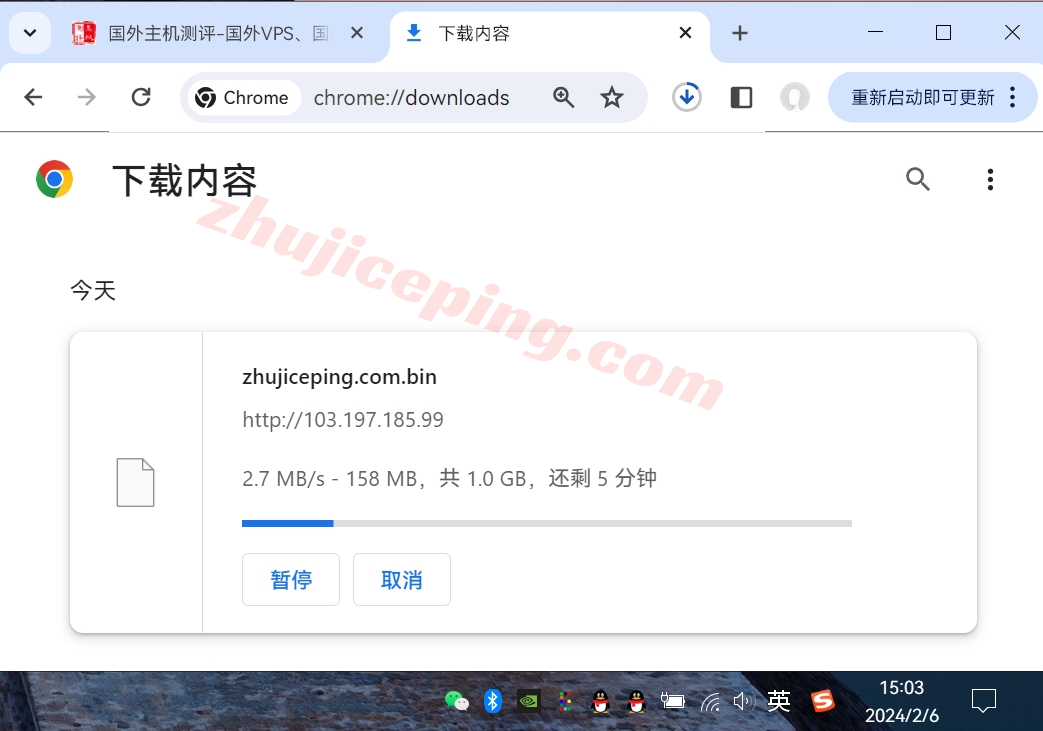
Task: Minimize the Chrome window
Action: pos(875,32)
